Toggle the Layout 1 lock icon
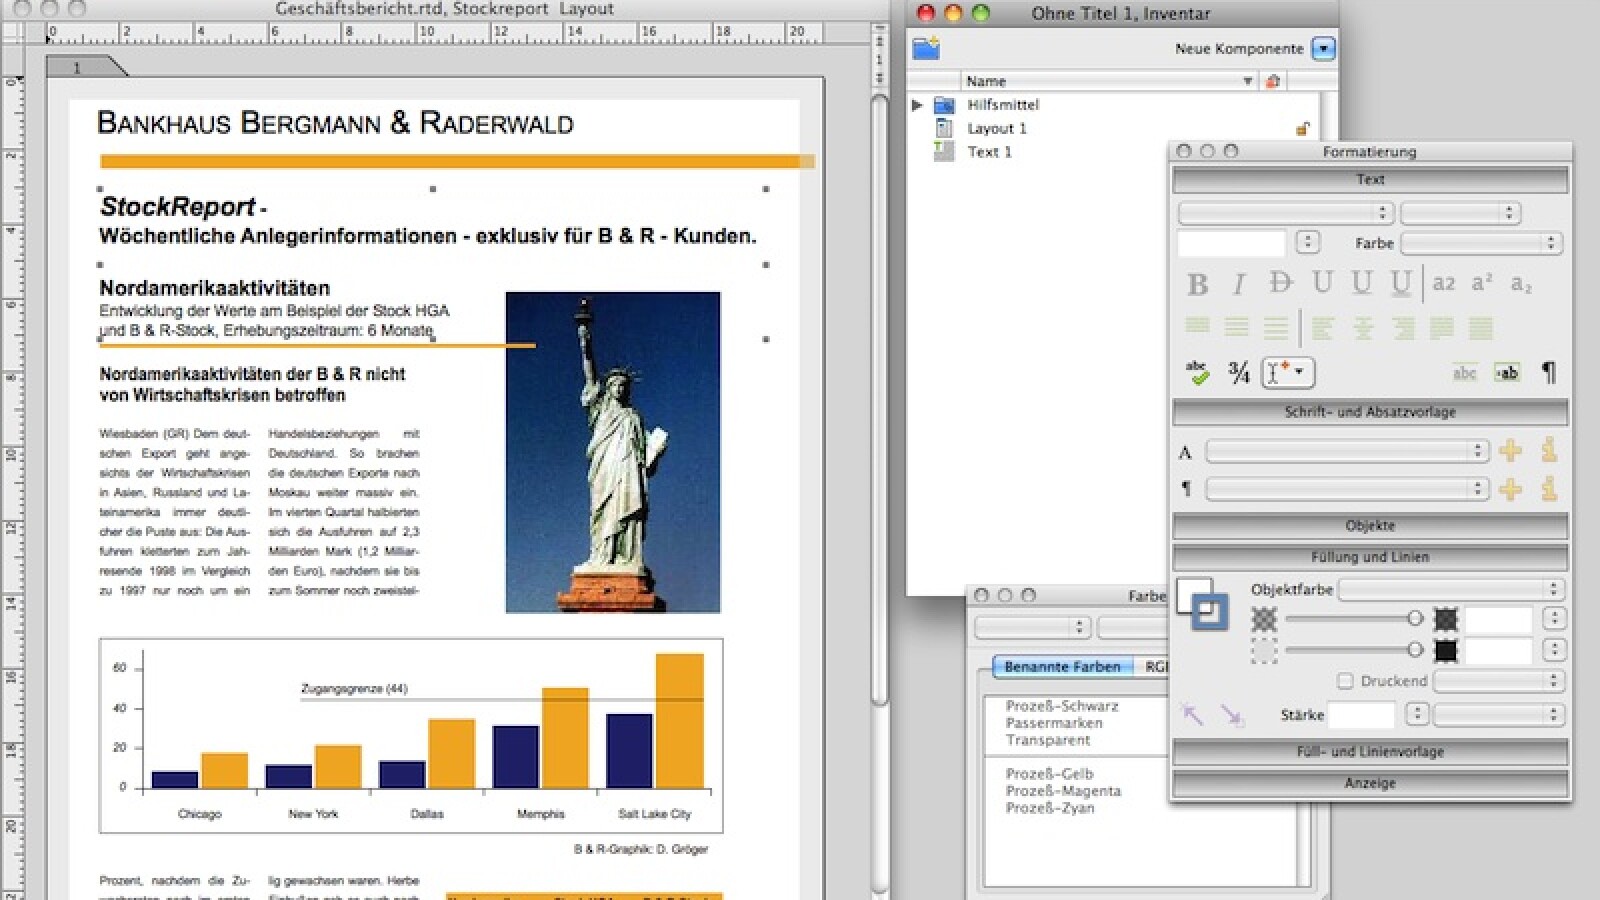 1302,128
